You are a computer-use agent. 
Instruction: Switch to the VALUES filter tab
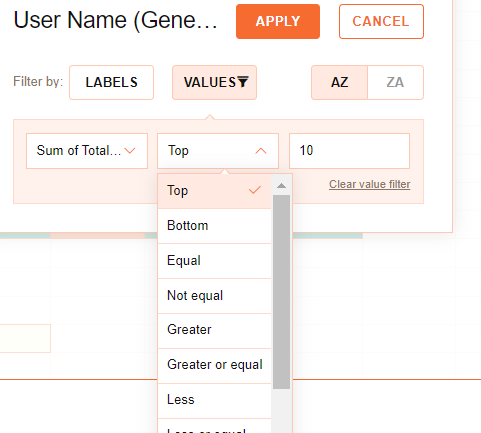point(214,82)
